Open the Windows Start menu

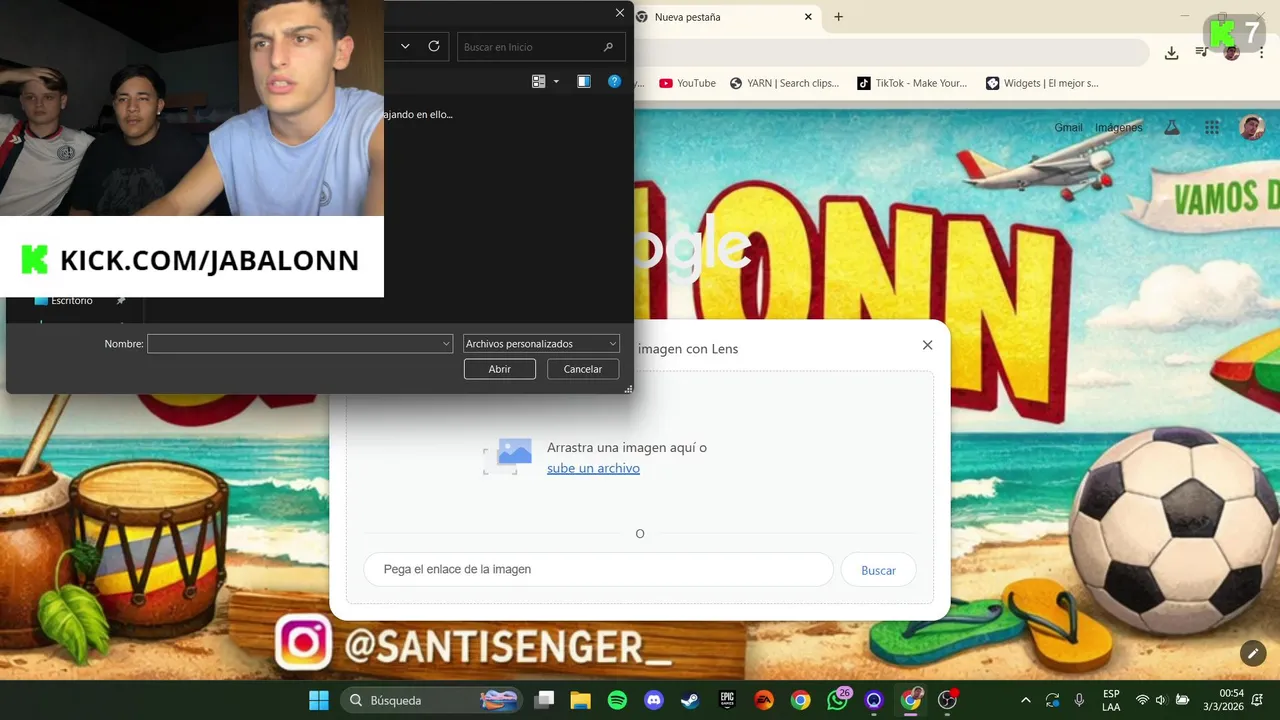click(x=319, y=700)
